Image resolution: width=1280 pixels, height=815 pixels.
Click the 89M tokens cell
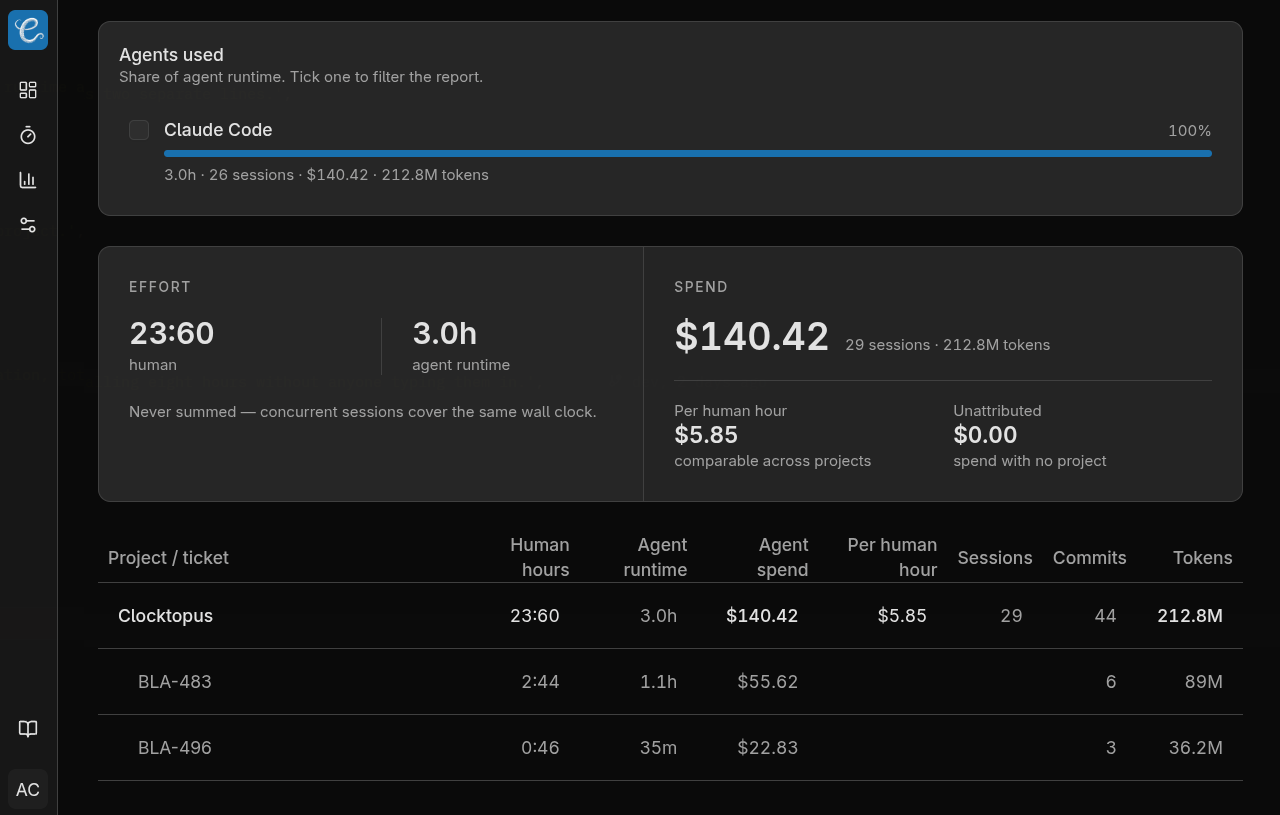pos(1203,682)
